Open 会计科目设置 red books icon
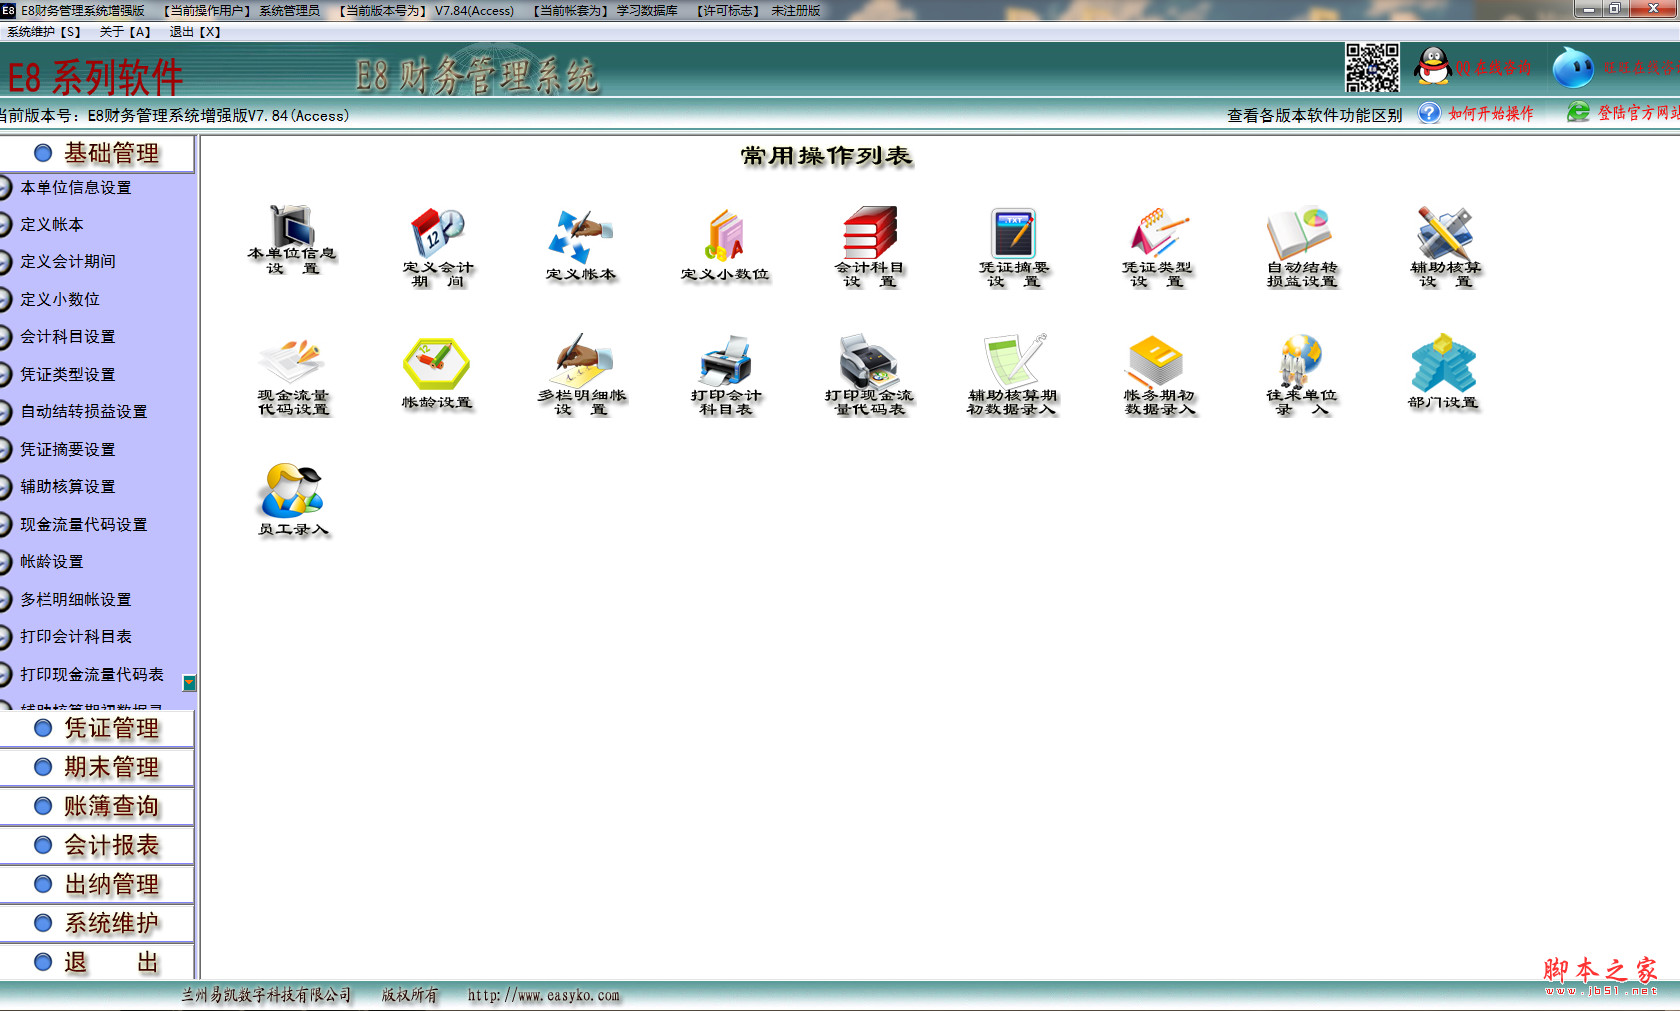The height and width of the screenshot is (1011, 1680). point(869,247)
